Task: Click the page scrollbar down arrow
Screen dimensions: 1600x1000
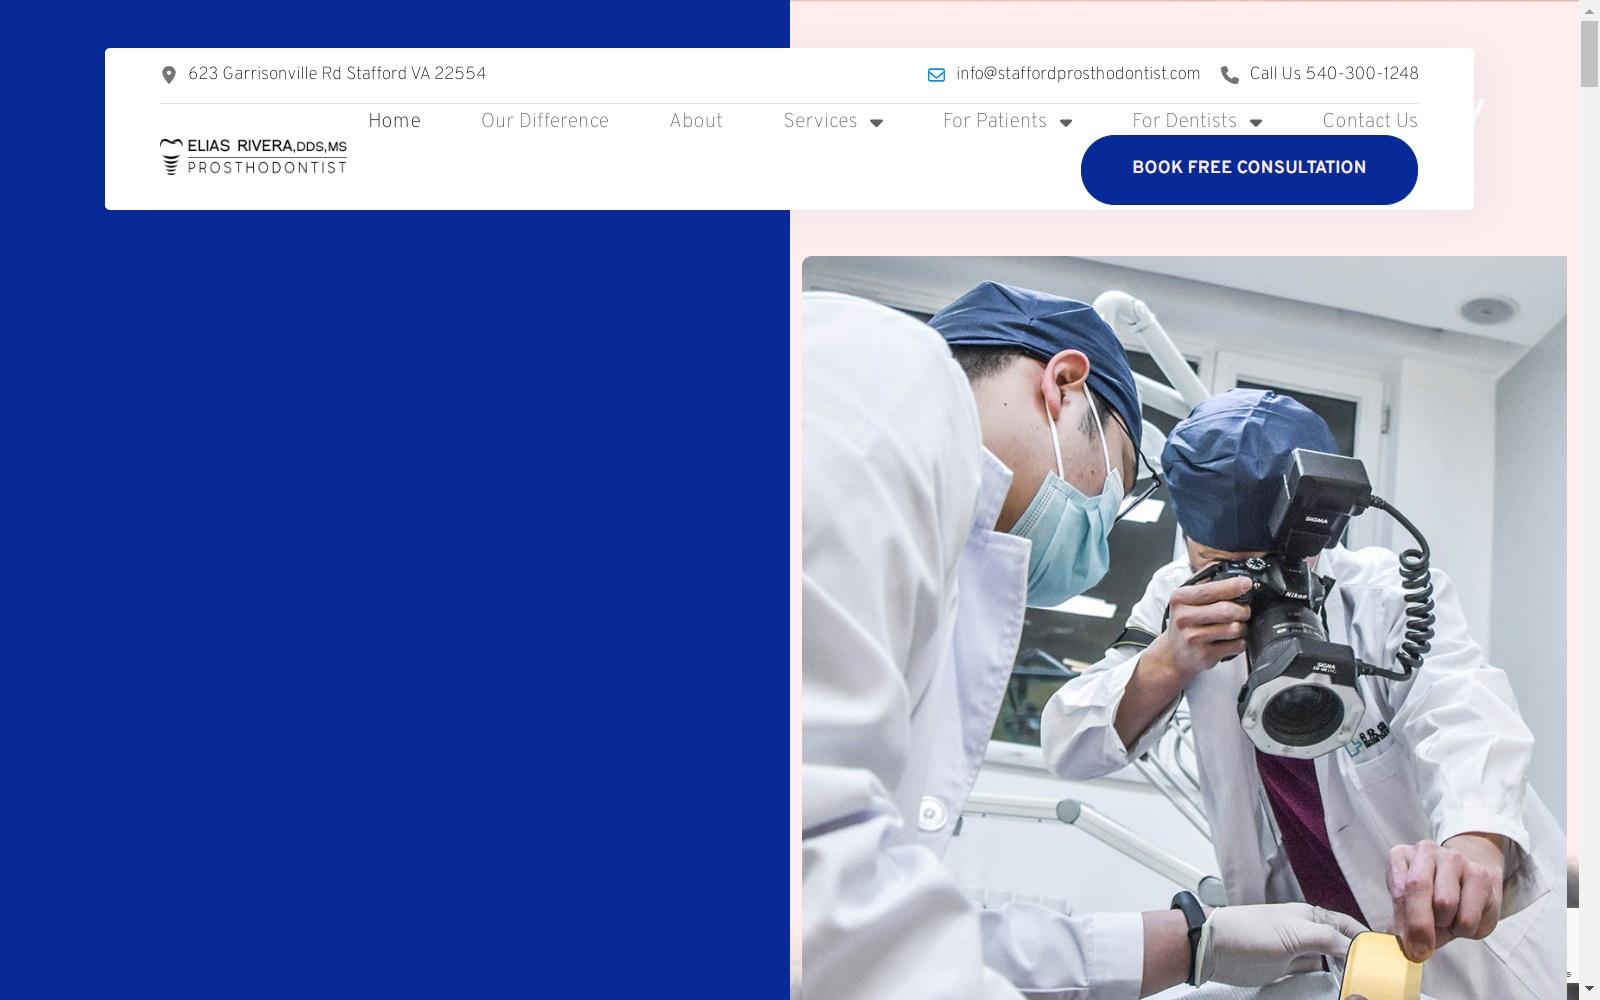Action: (1589, 989)
